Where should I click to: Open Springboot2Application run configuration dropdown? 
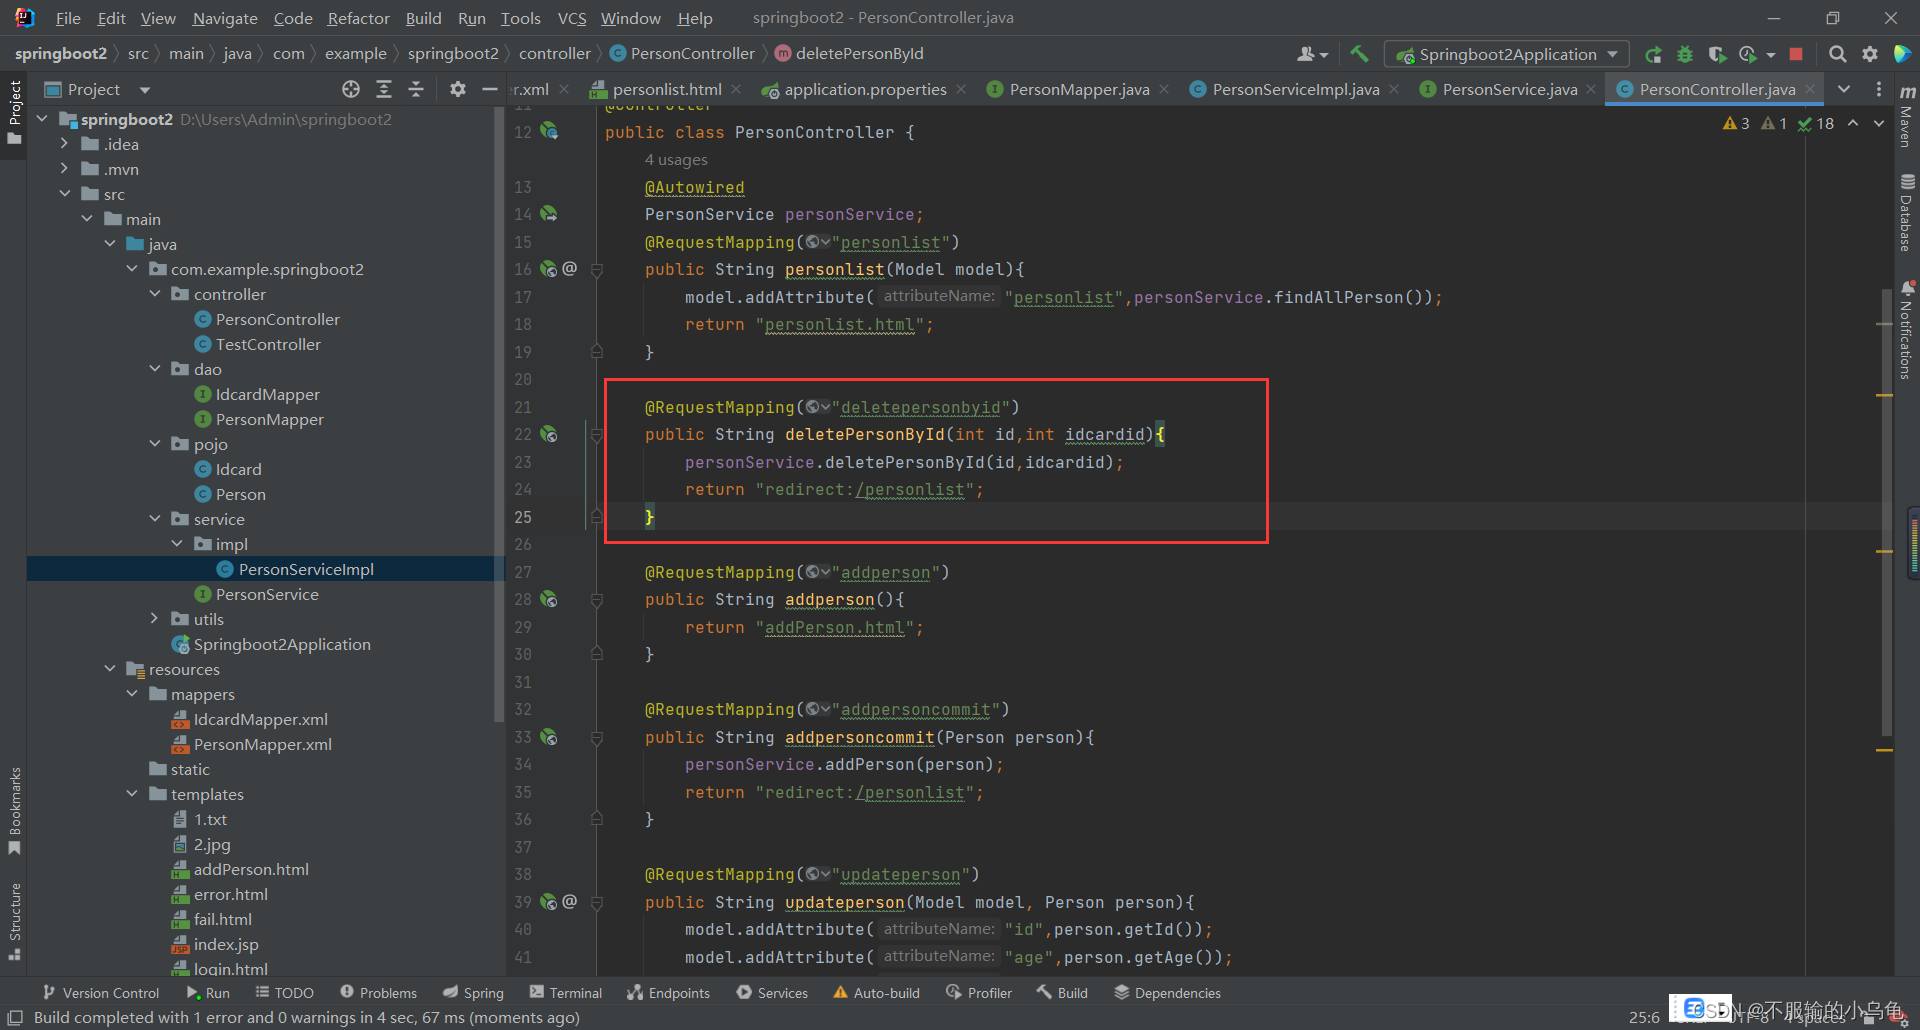tap(1506, 54)
